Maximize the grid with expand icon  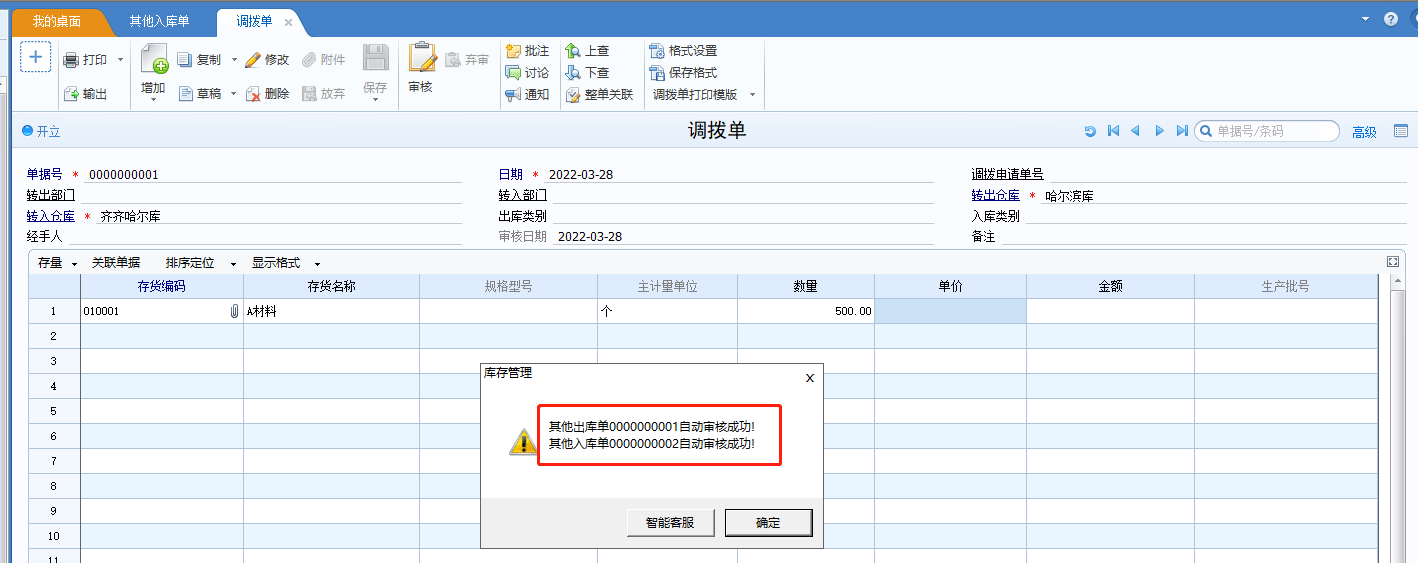(1392, 261)
